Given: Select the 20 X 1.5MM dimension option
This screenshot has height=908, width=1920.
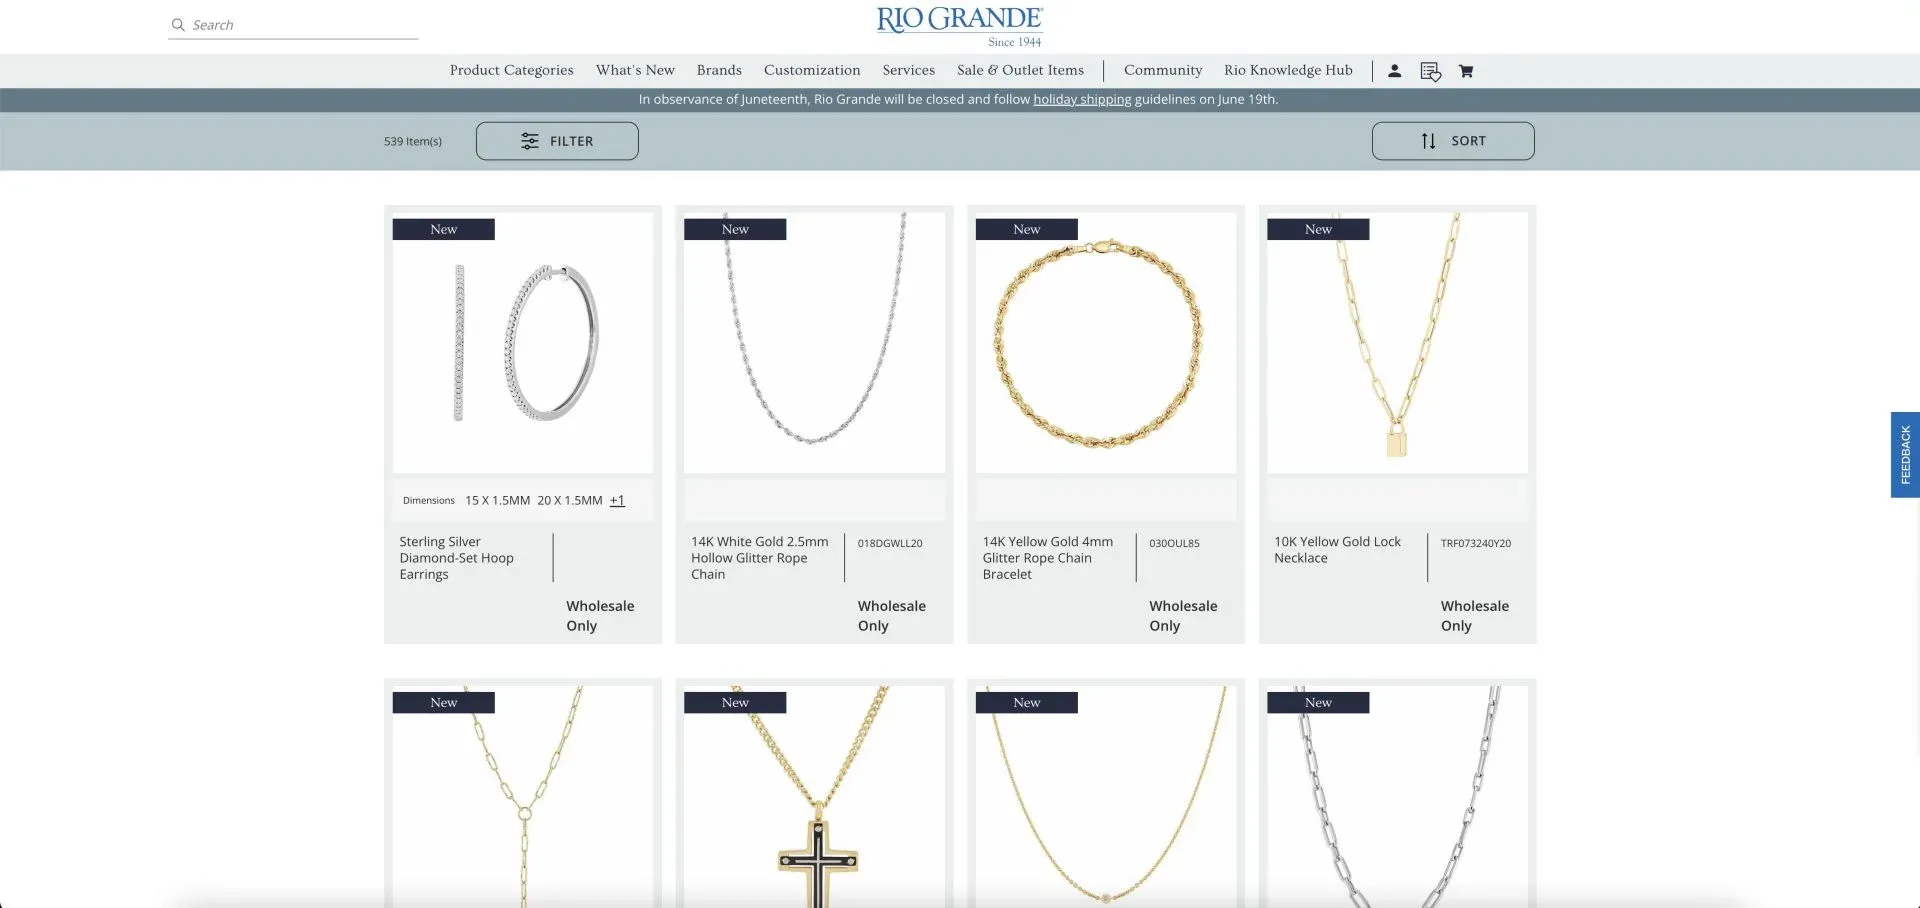Looking at the screenshot, I should (x=570, y=500).
